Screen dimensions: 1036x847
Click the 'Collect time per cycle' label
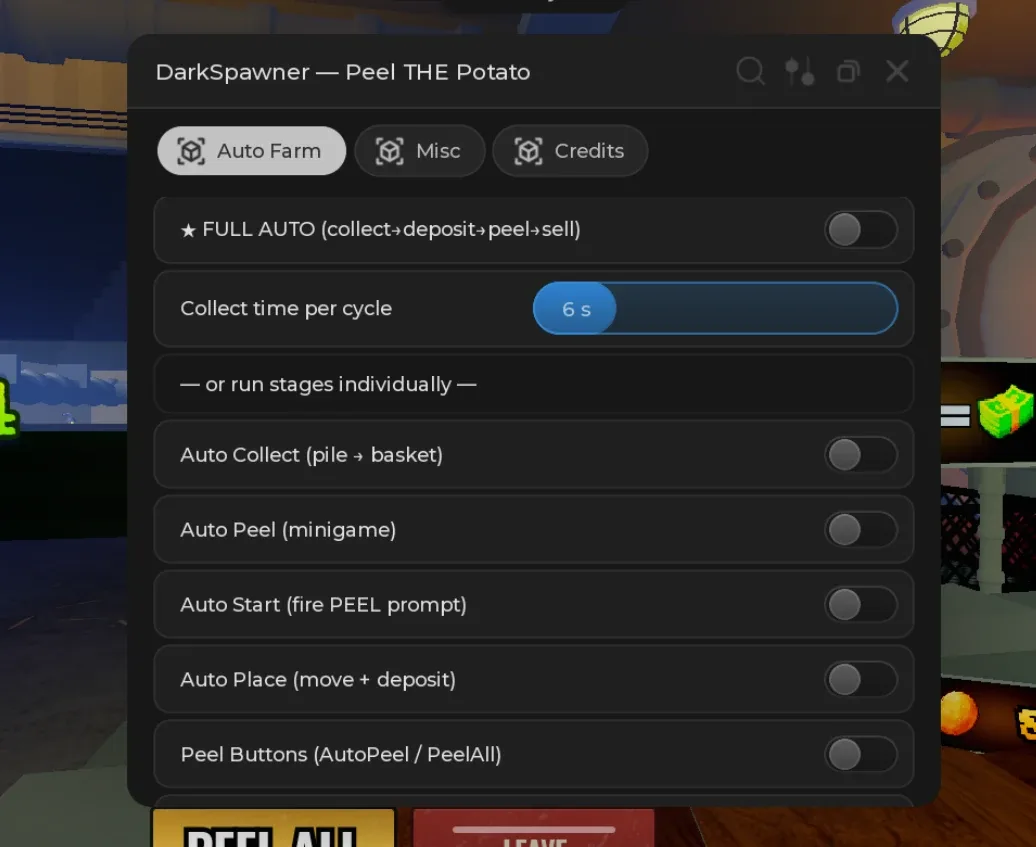[286, 309]
